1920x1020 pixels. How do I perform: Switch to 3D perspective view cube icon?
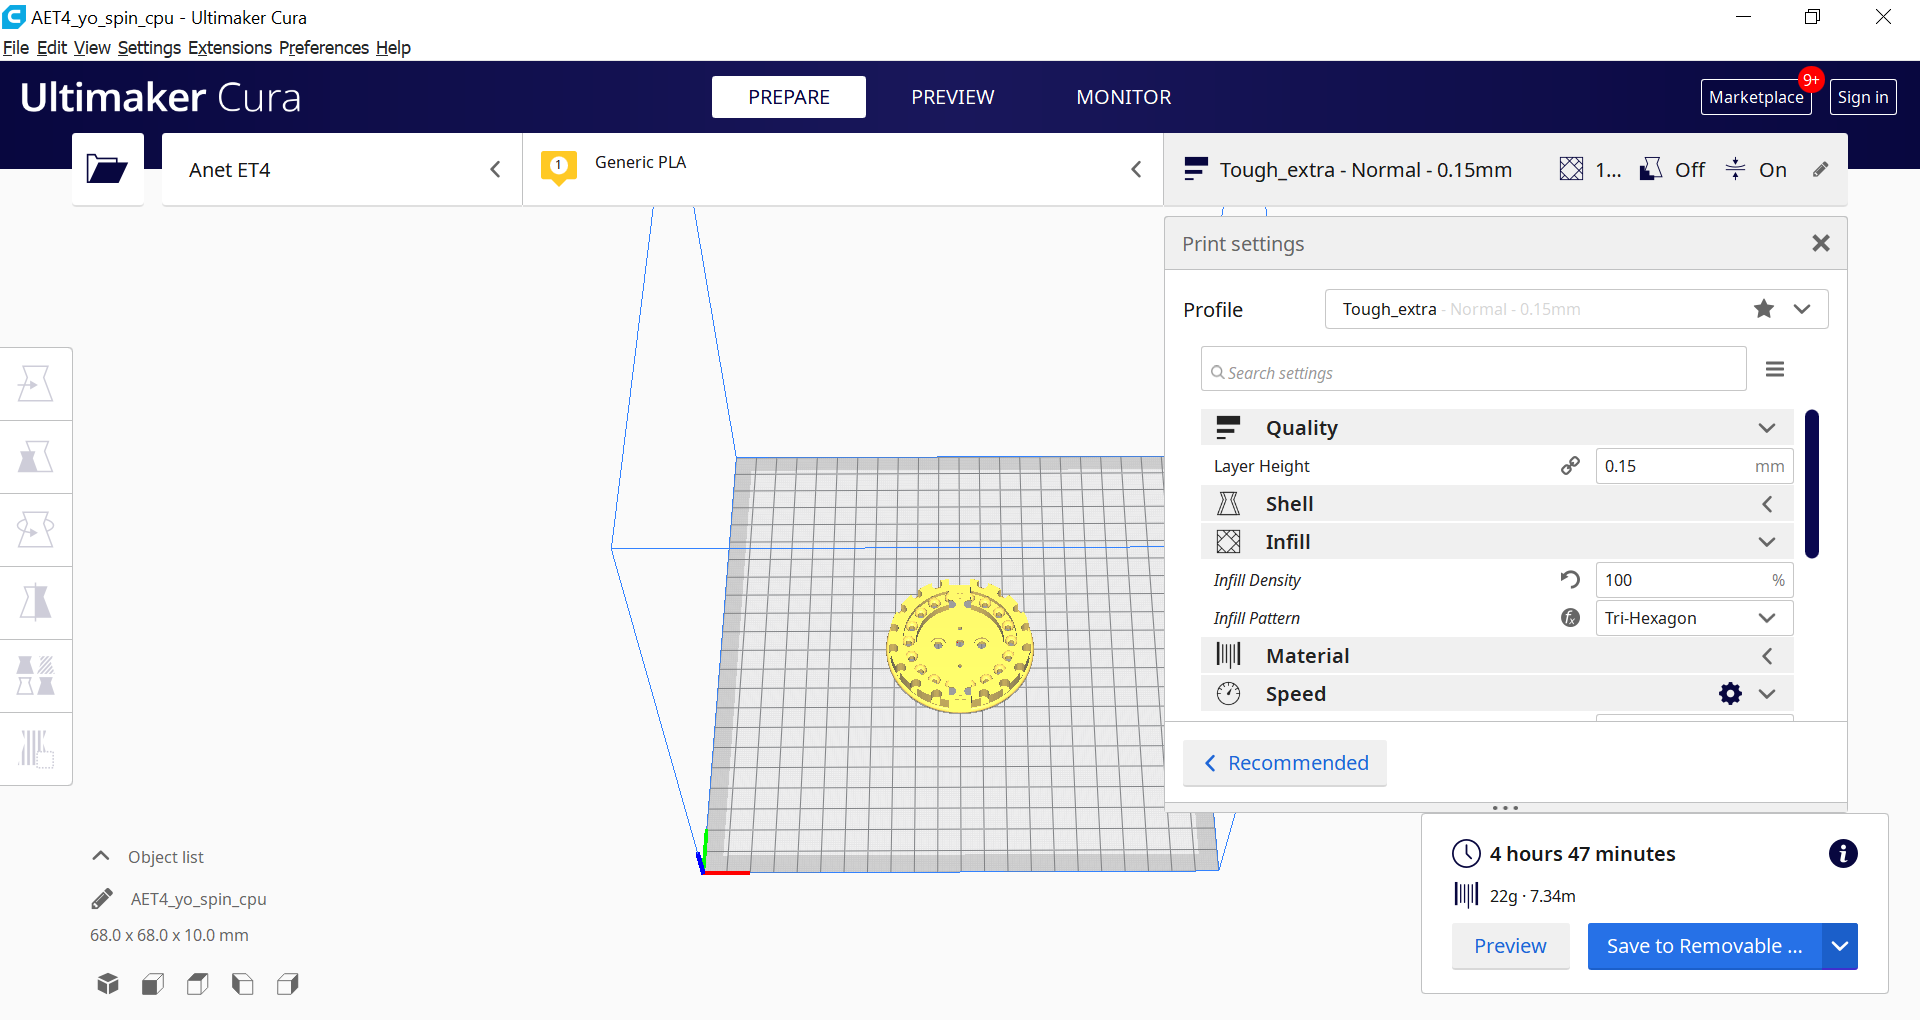point(108,984)
